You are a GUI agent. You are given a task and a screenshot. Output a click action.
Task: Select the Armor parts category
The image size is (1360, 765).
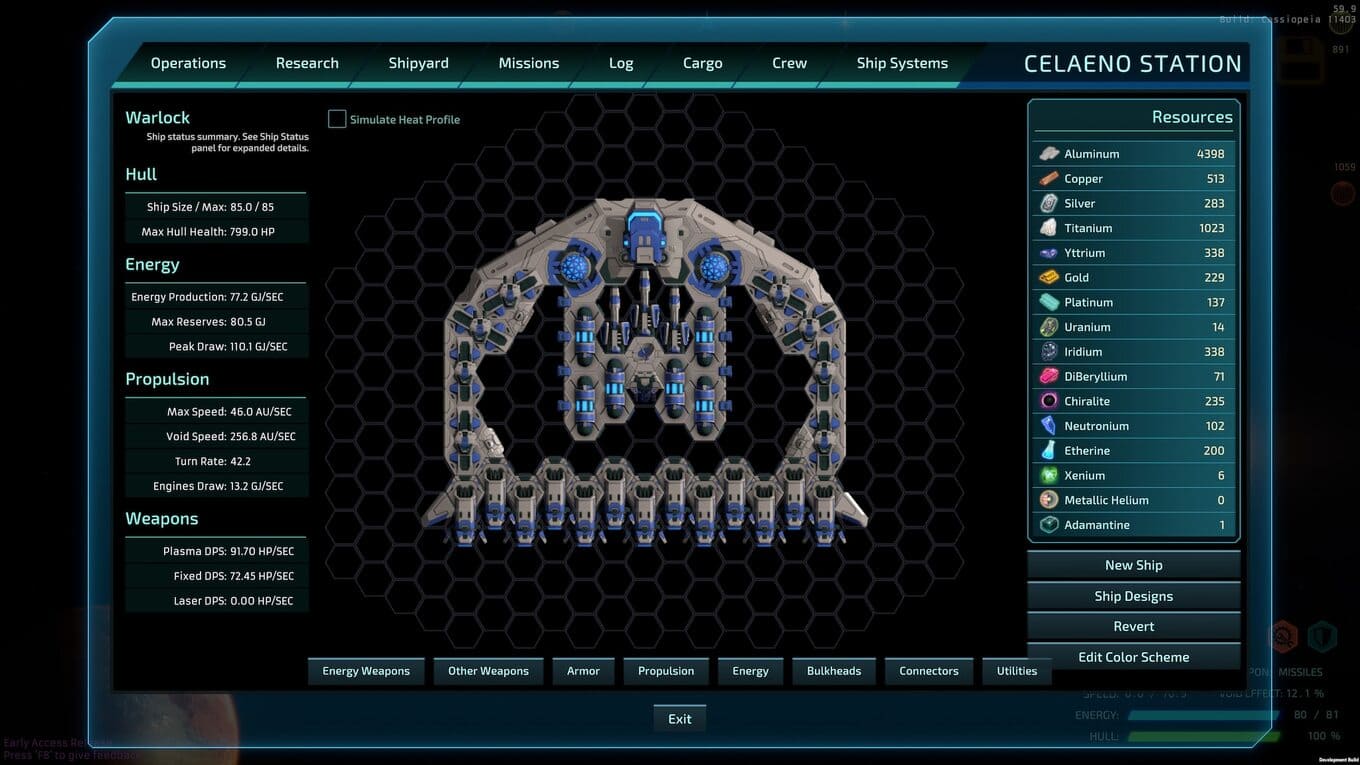tap(583, 671)
